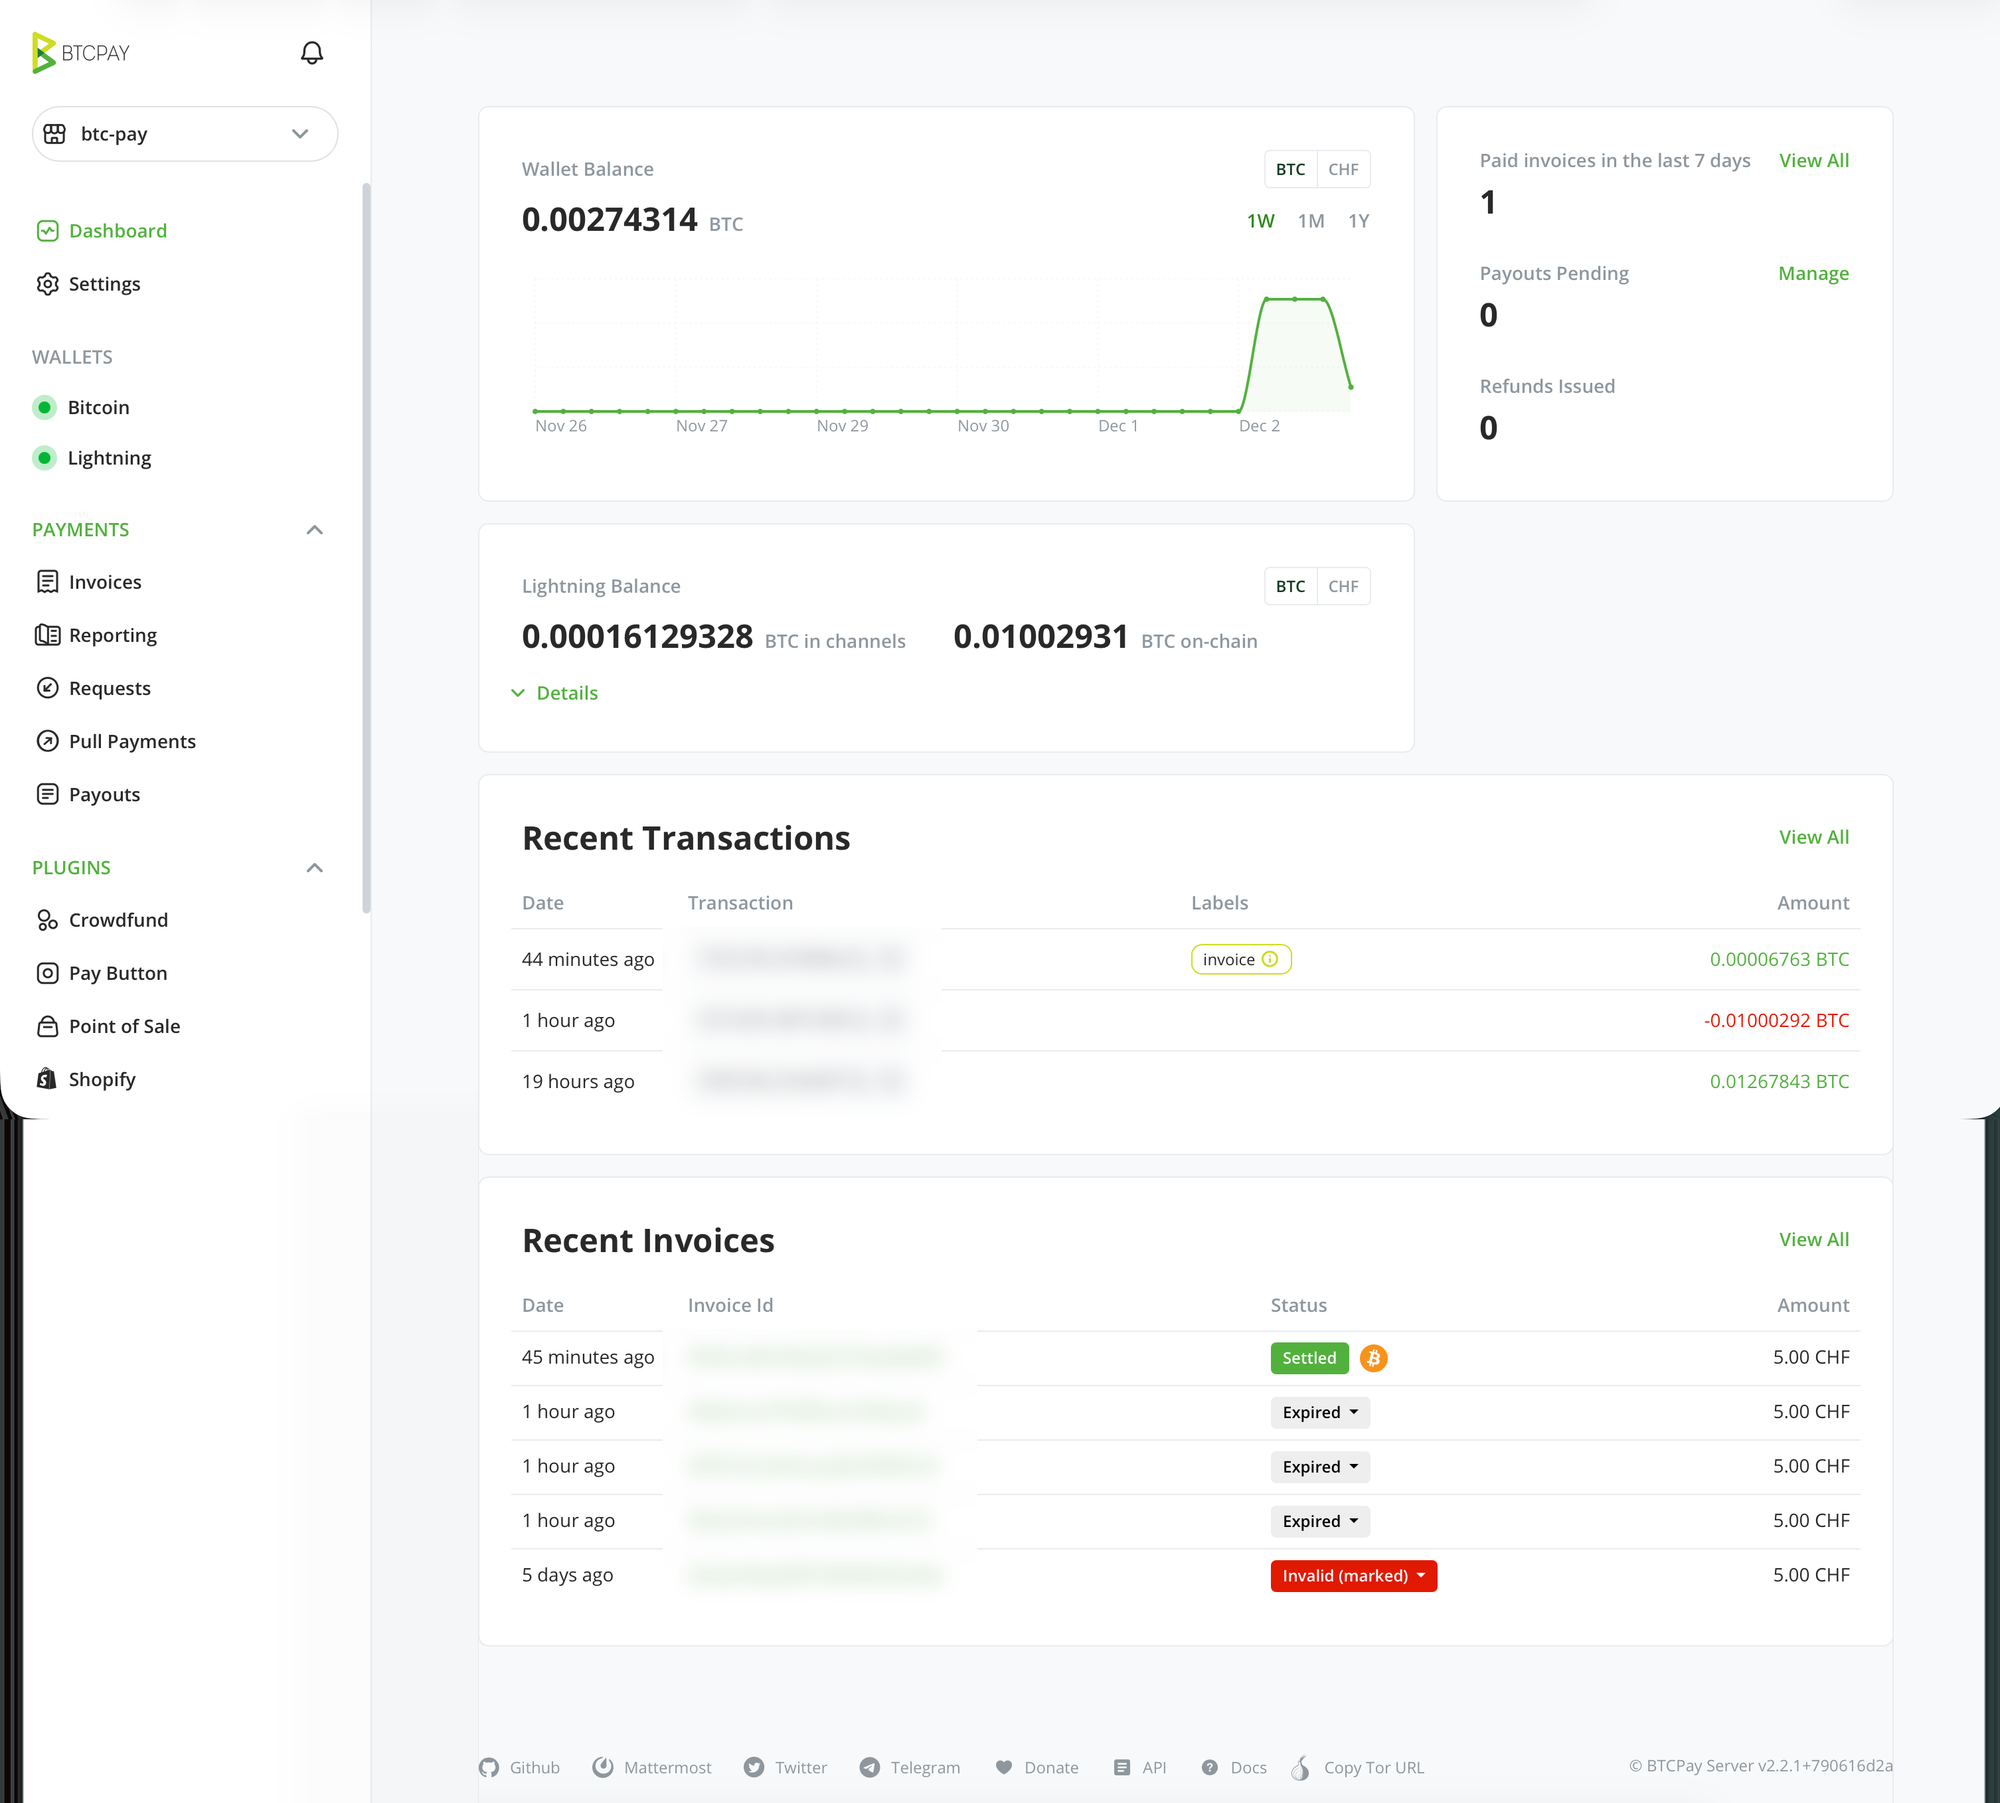Click the orange Bitcoin icon beside Settled
Screen dimensions: 2000x1803
coord(1373,1358)
